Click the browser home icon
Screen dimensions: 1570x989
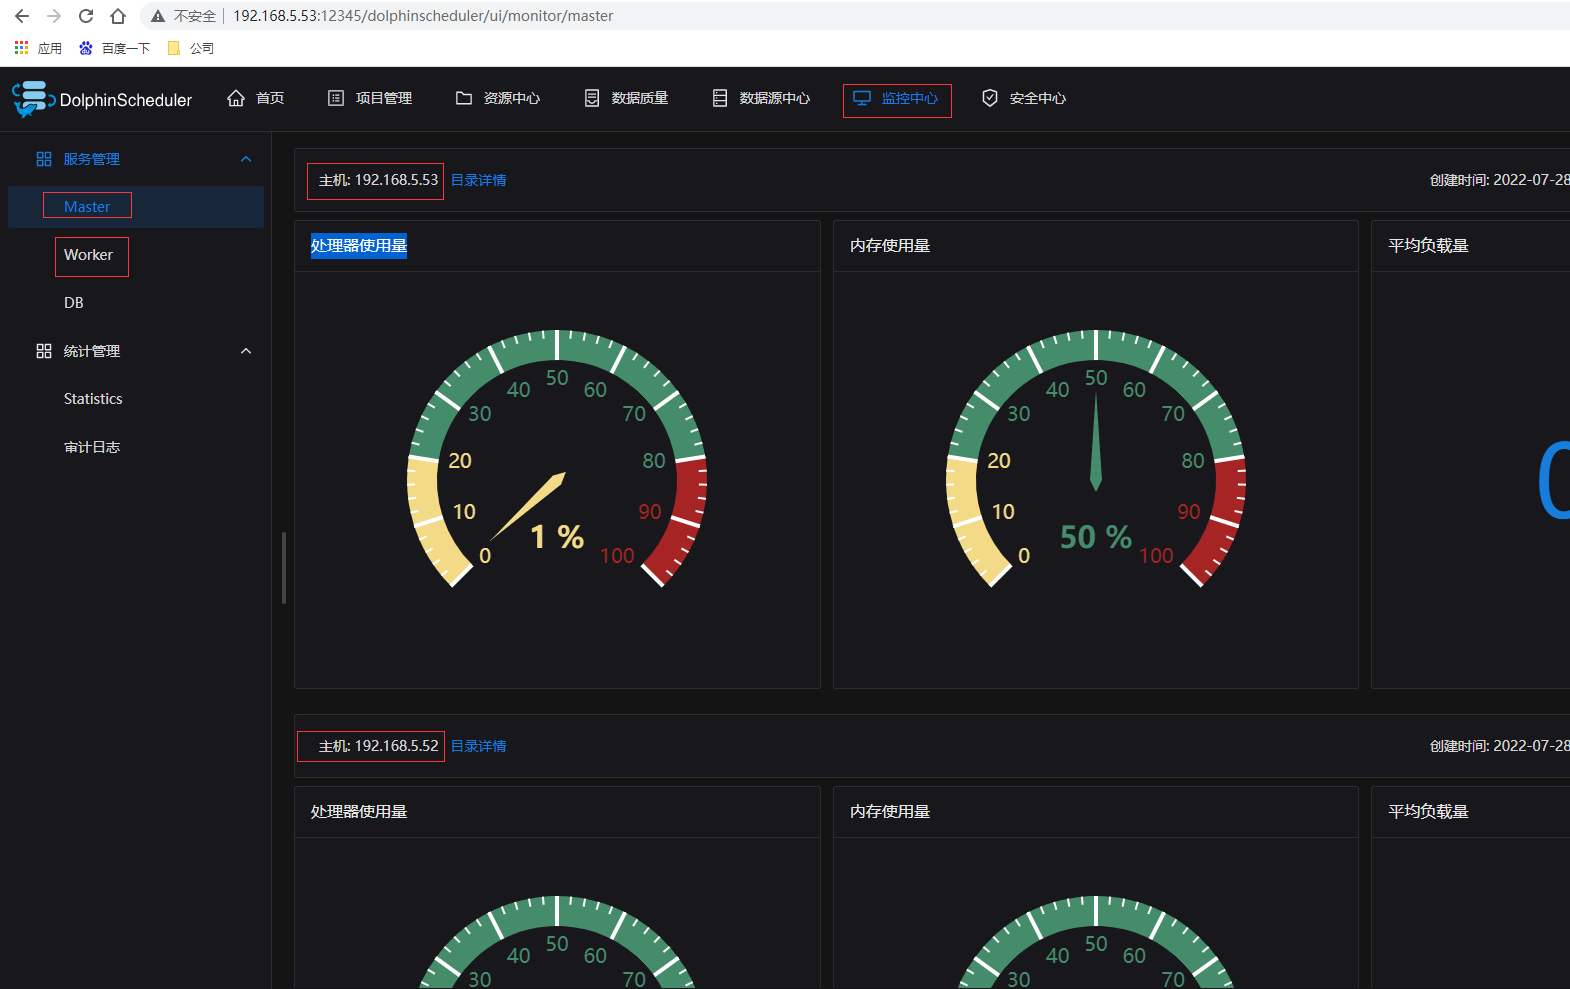(x=118, y=16)
